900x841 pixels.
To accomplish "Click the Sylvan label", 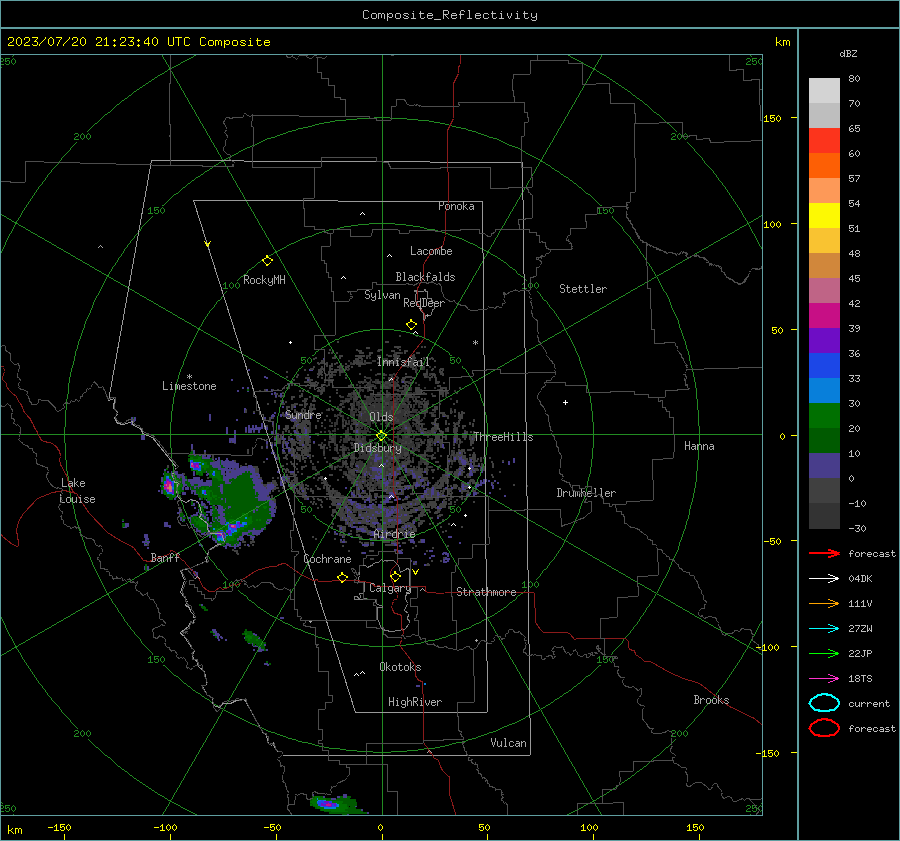I will pyautogui.click(x=382, y=295).
